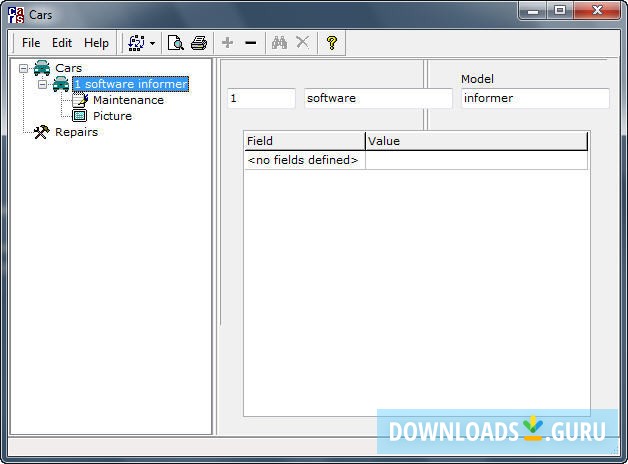Maximize the Cars window
This screenshot has width=628, height=464.
click(x=560, y=10)
